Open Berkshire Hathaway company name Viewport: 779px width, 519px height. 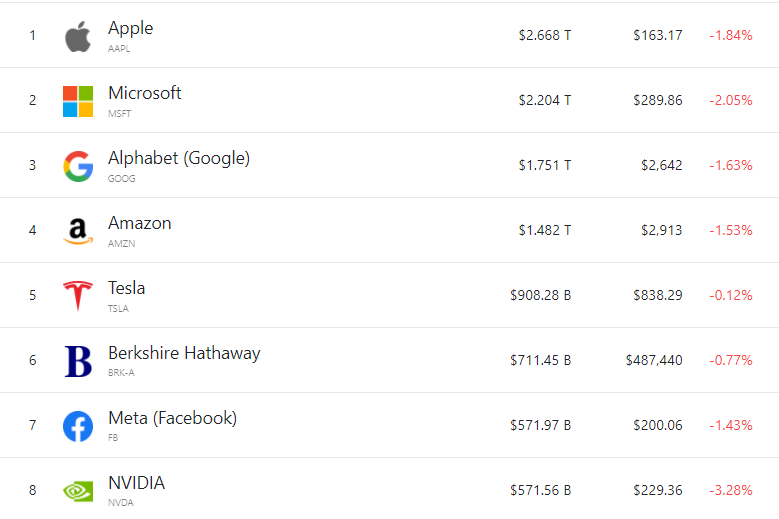pyautogui.click(x=184, y=353)
